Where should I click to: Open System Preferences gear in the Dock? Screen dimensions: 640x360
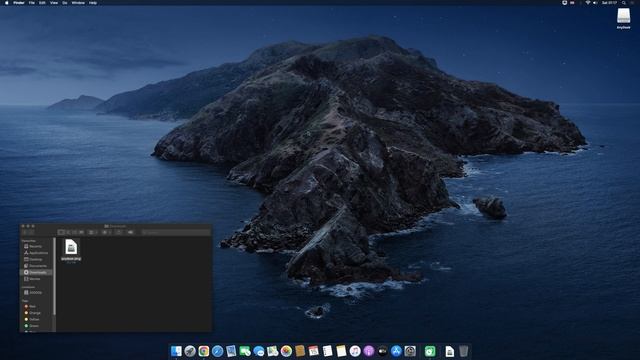pos(410,351)
